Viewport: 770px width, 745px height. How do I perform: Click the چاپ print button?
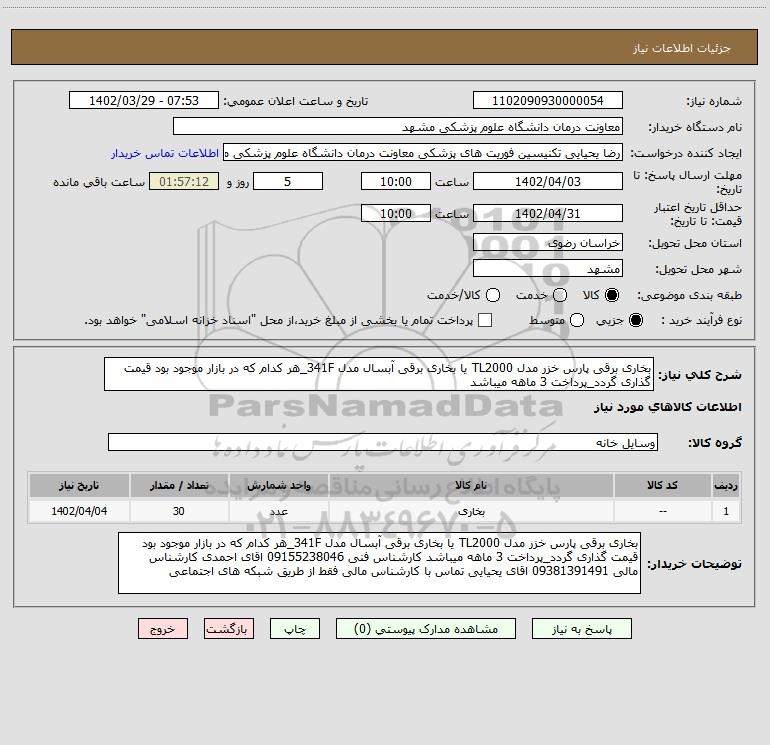click(x=295, y=629)
